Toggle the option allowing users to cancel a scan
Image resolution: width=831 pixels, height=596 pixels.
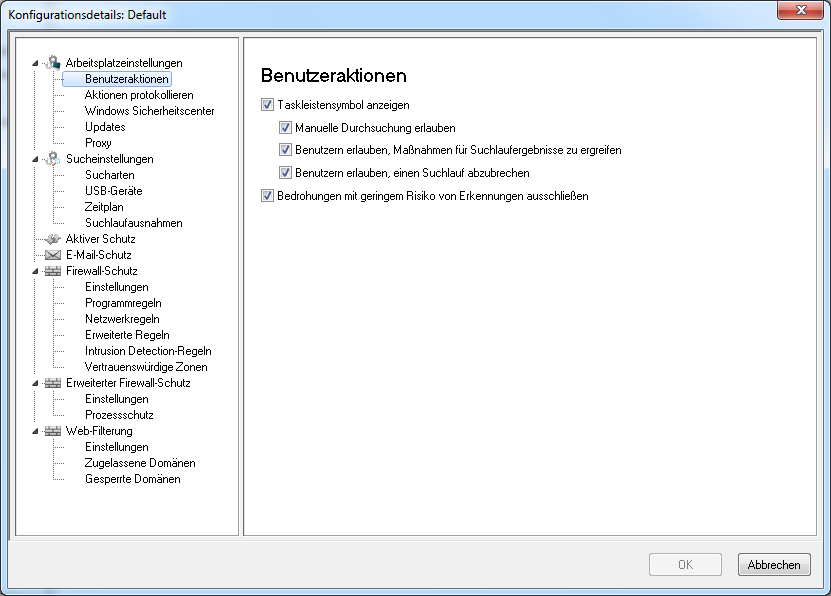[285, 172]
